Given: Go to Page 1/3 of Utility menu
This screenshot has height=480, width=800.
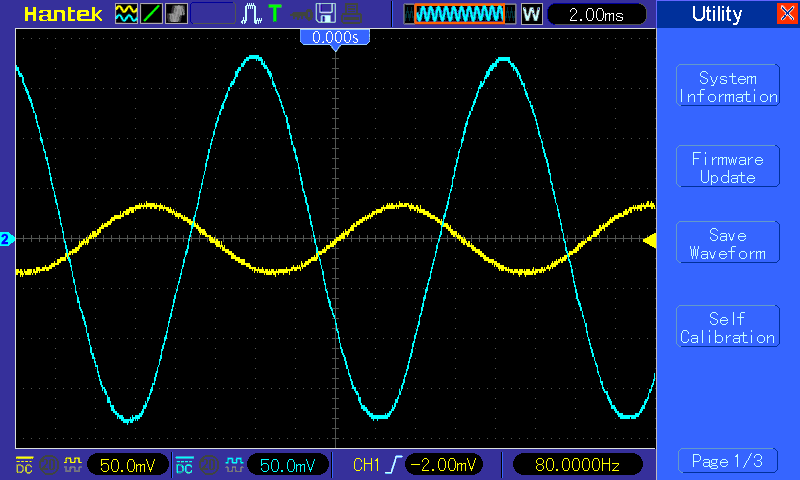Looking at the screenshot, I should point(728,461).
